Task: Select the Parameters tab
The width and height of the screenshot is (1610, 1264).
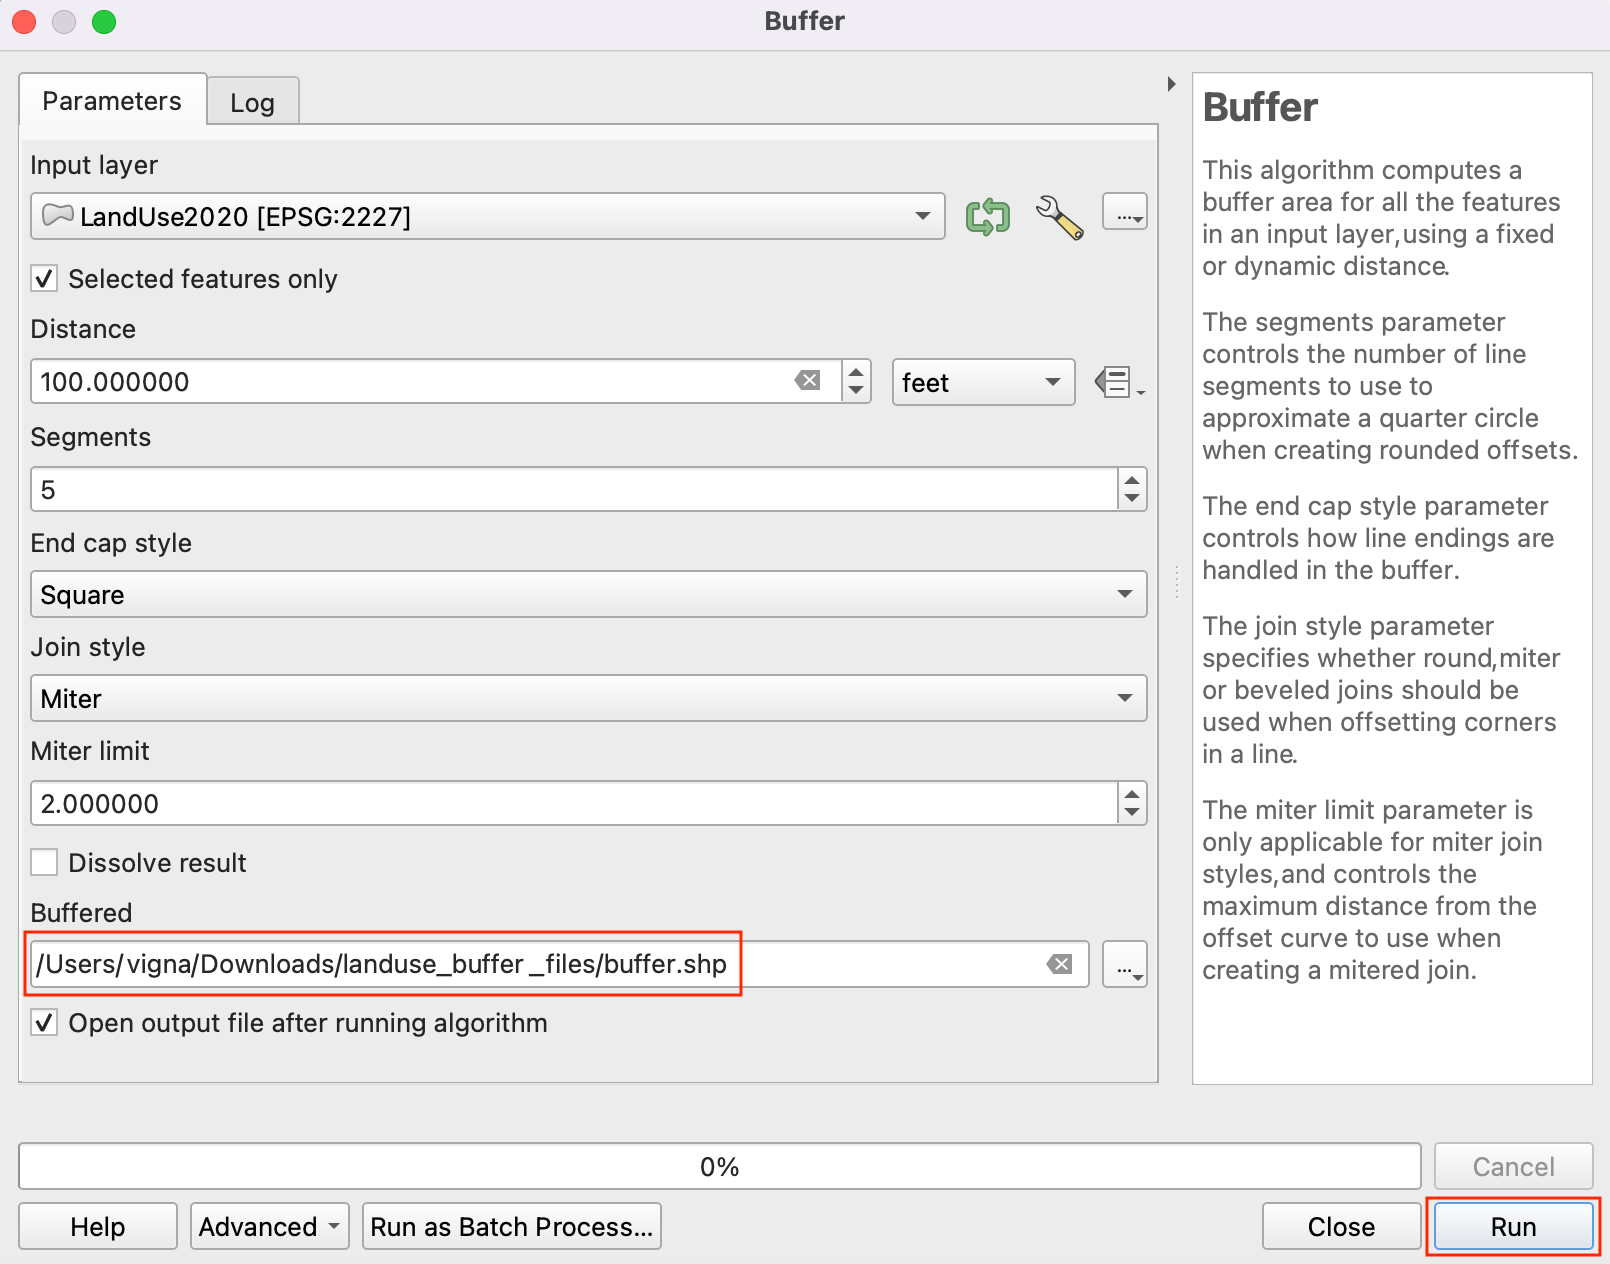Action: 112,101
